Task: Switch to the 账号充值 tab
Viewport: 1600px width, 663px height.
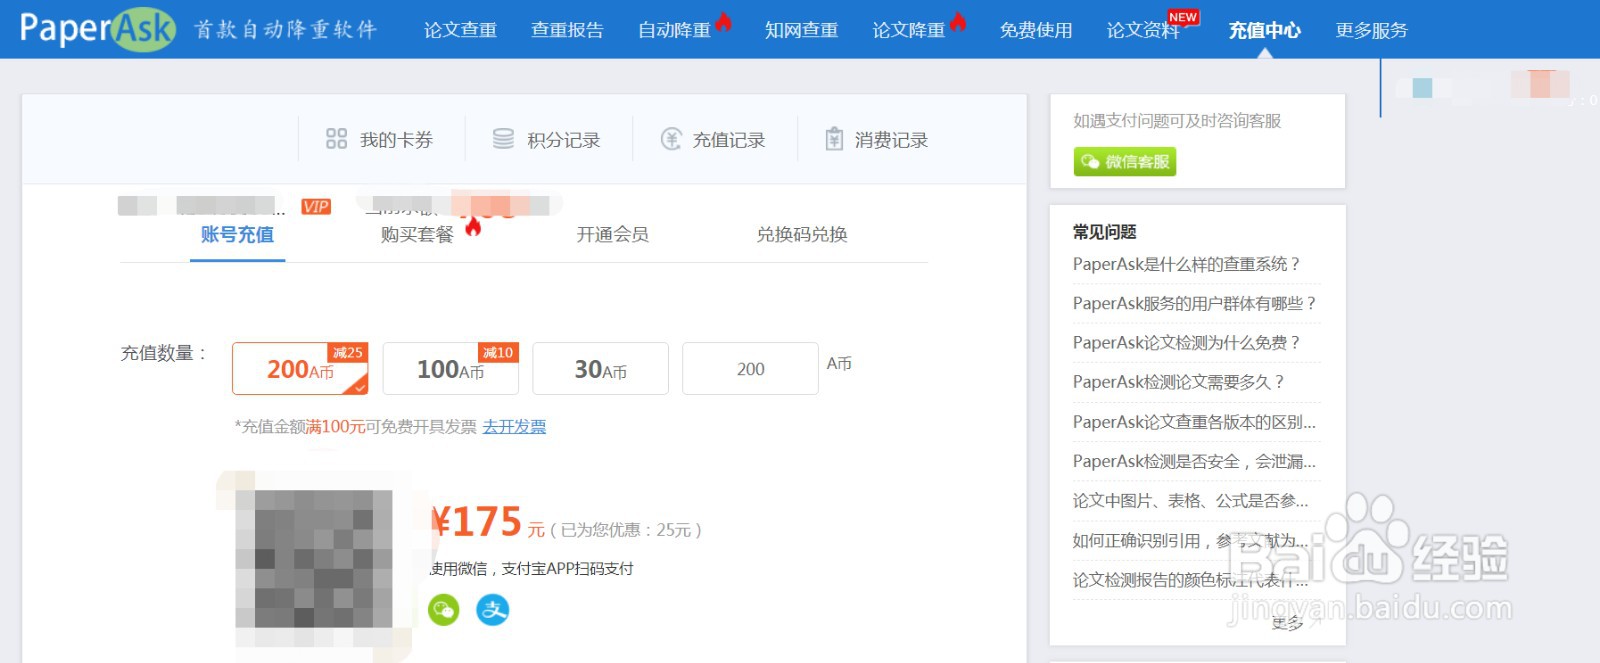Action: tap(237, 234)
